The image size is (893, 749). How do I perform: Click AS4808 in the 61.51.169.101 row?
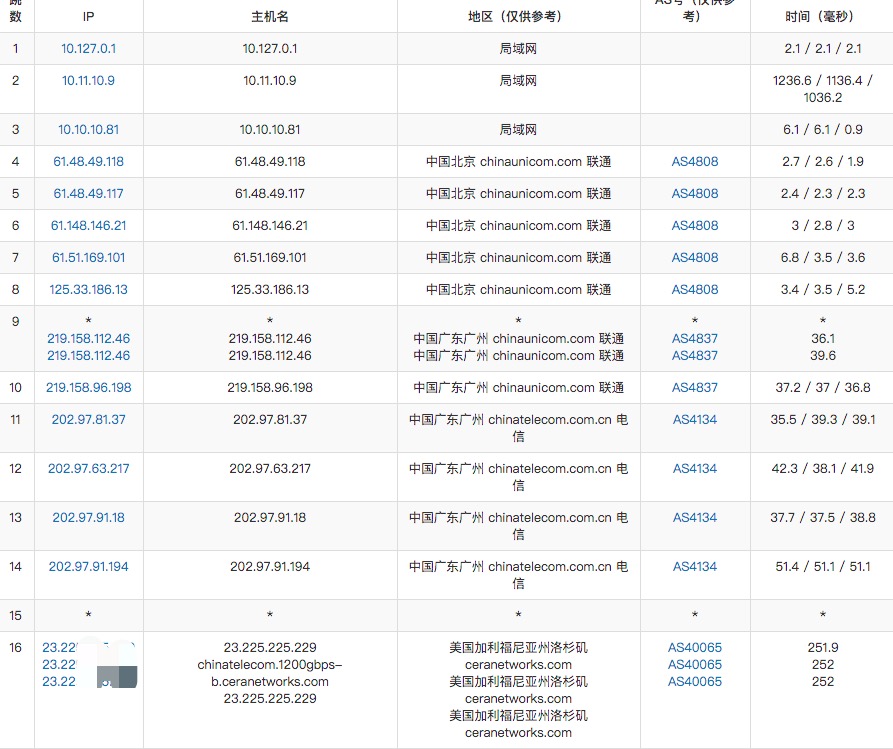(x=695, y=257)
